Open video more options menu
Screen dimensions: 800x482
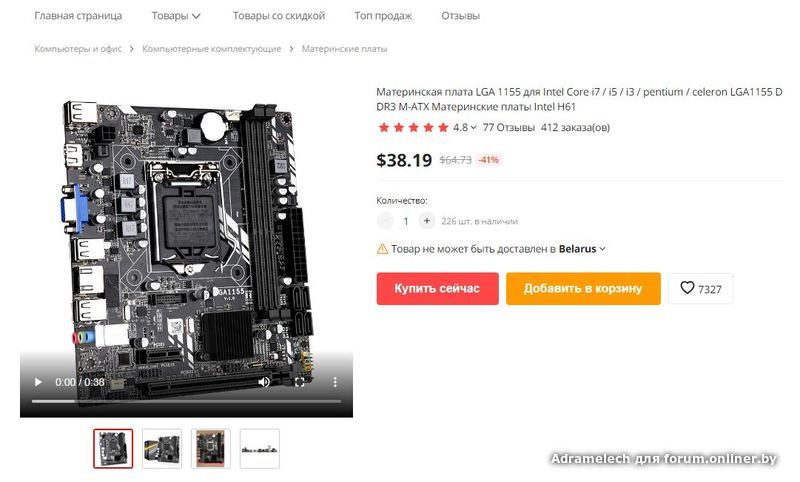(335, 382)
